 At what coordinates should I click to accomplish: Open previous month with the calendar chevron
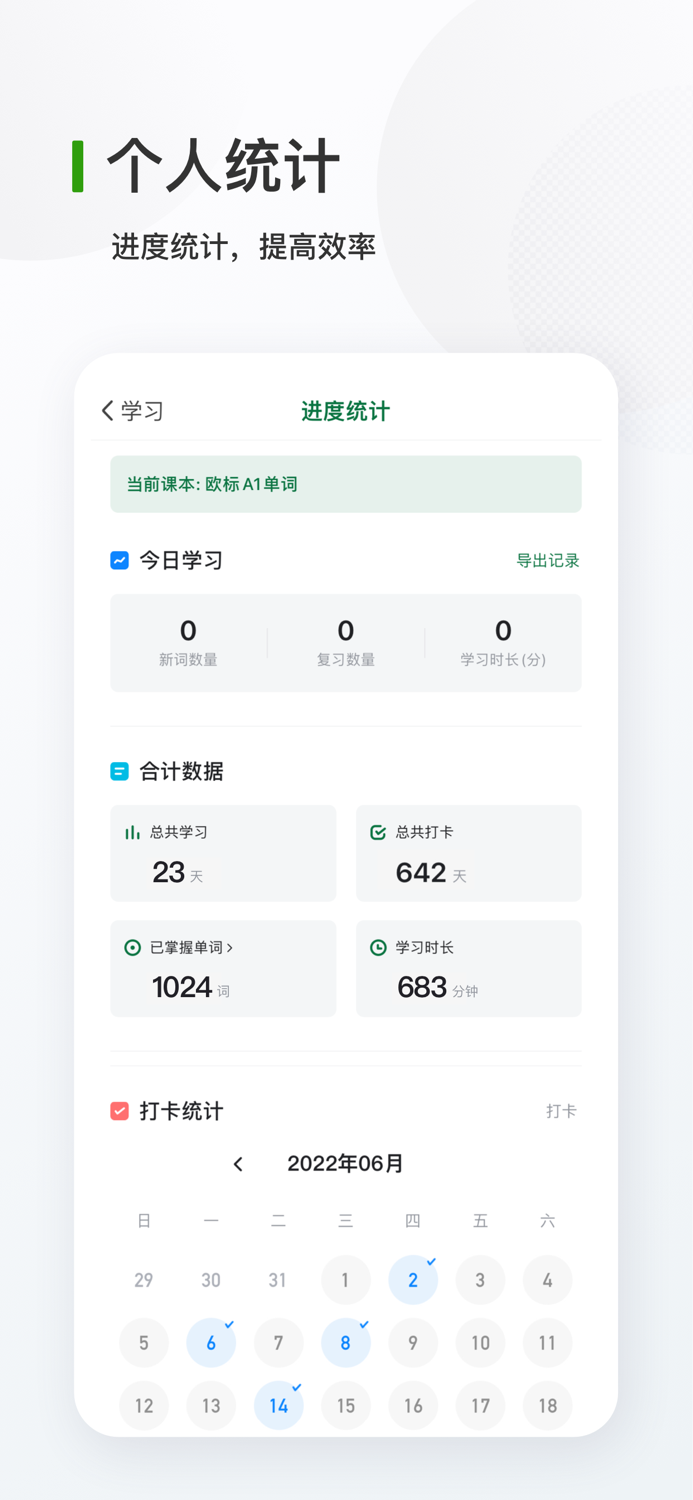point(239,1164)
